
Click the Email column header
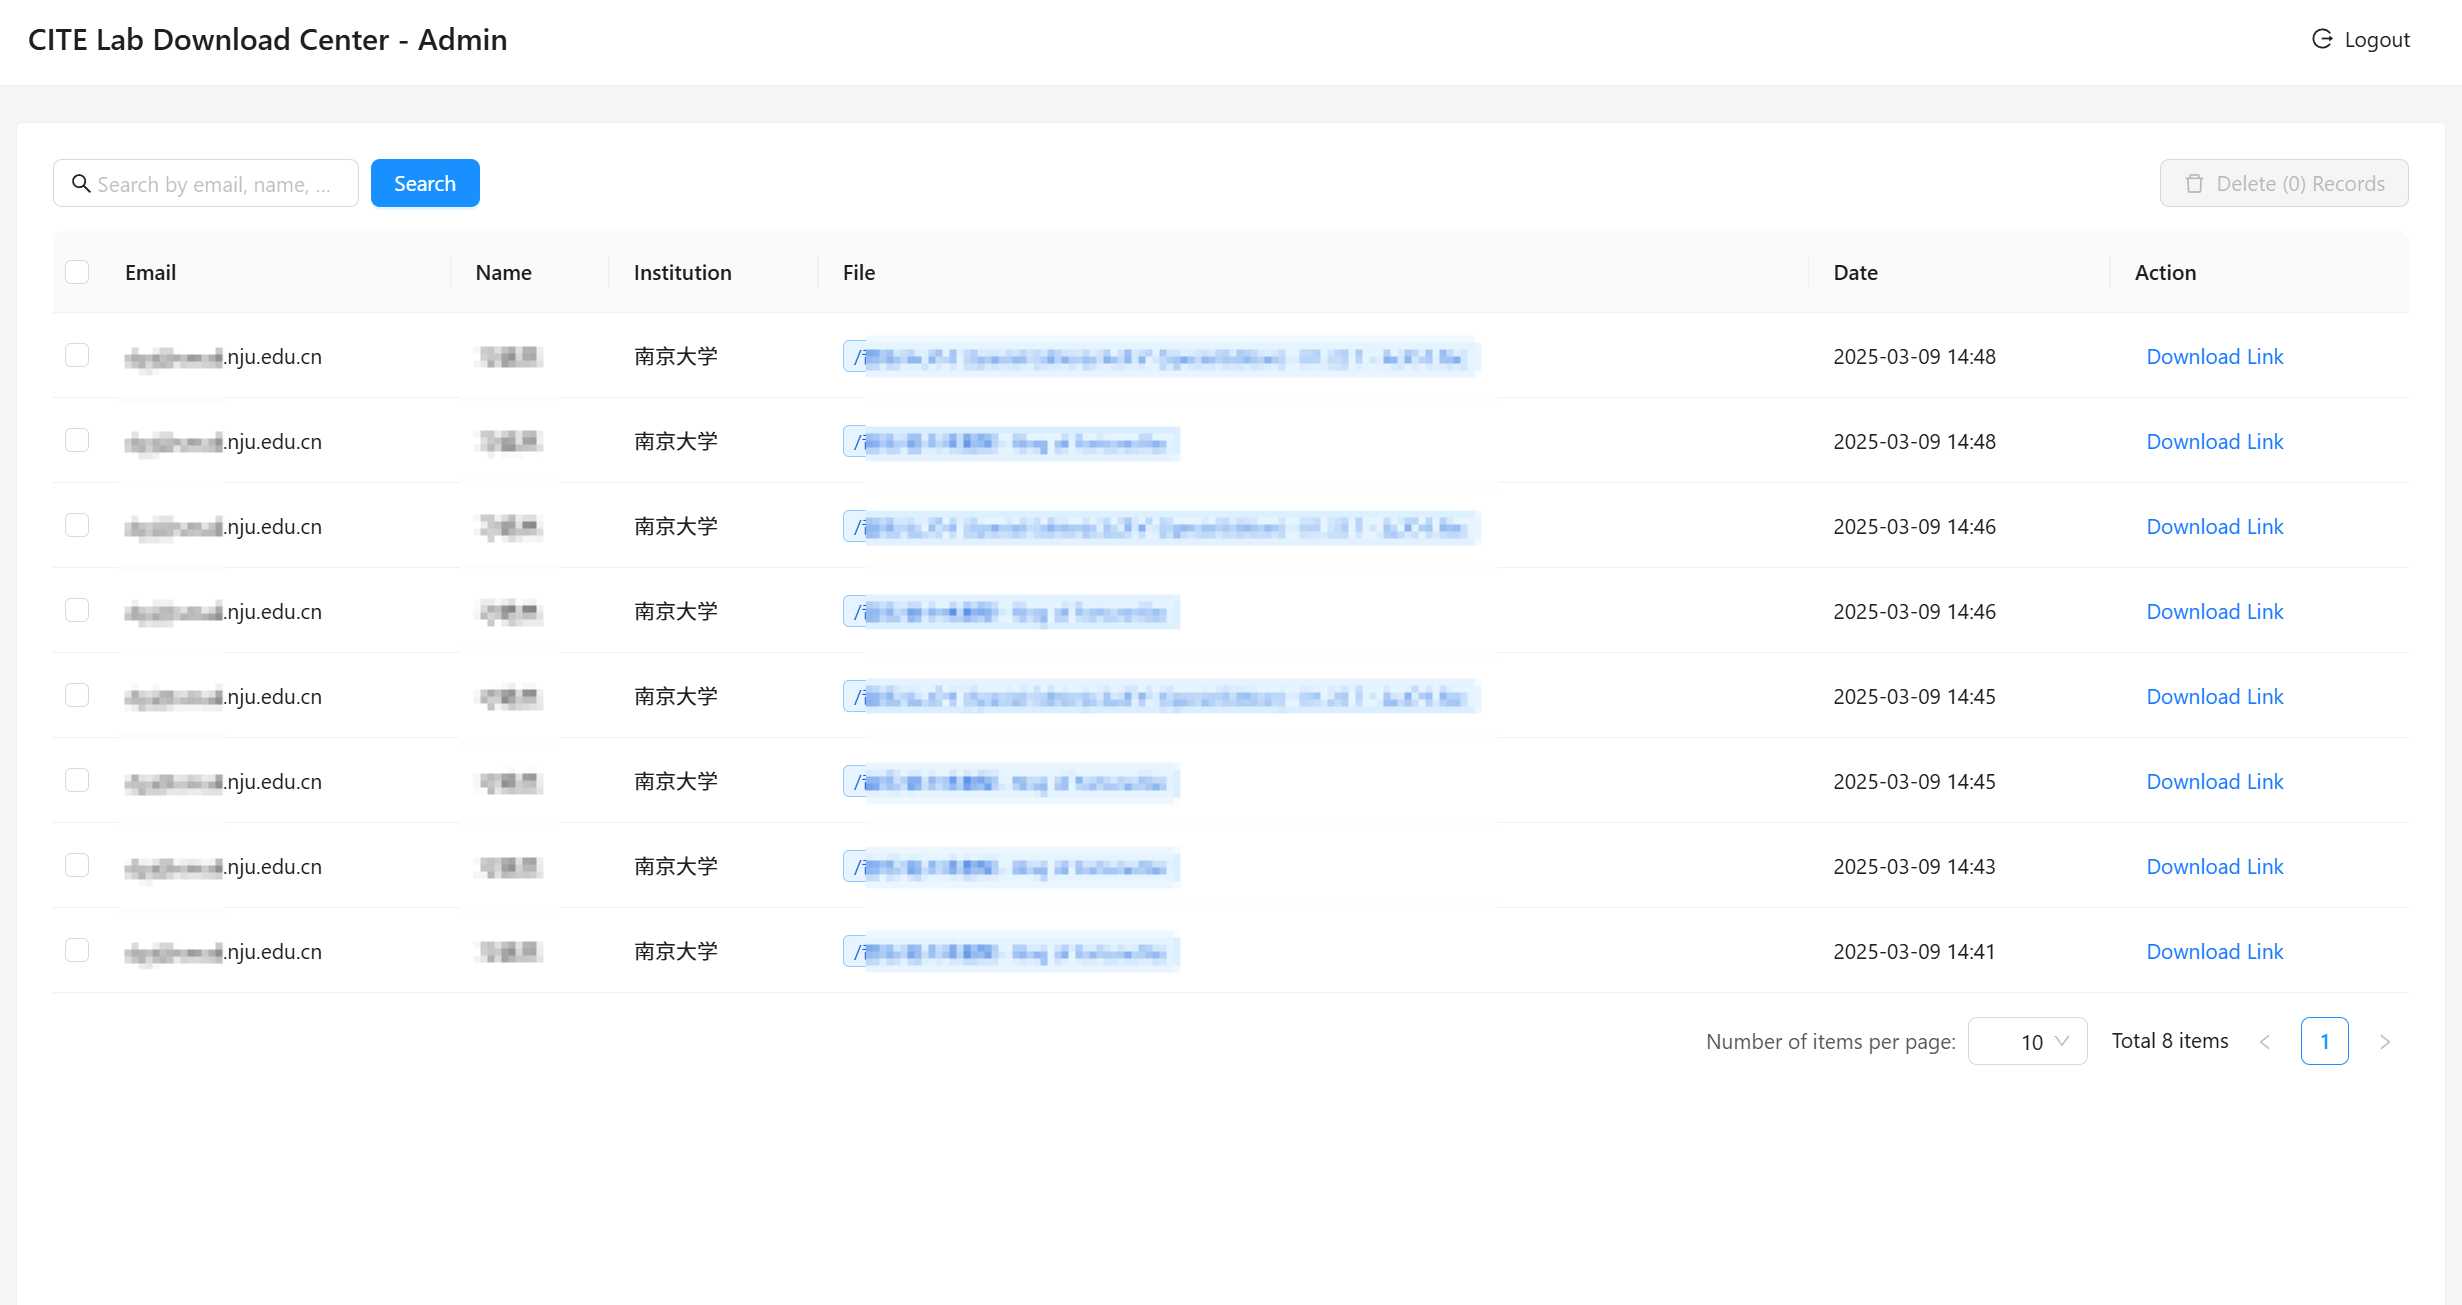coord(150,273)
